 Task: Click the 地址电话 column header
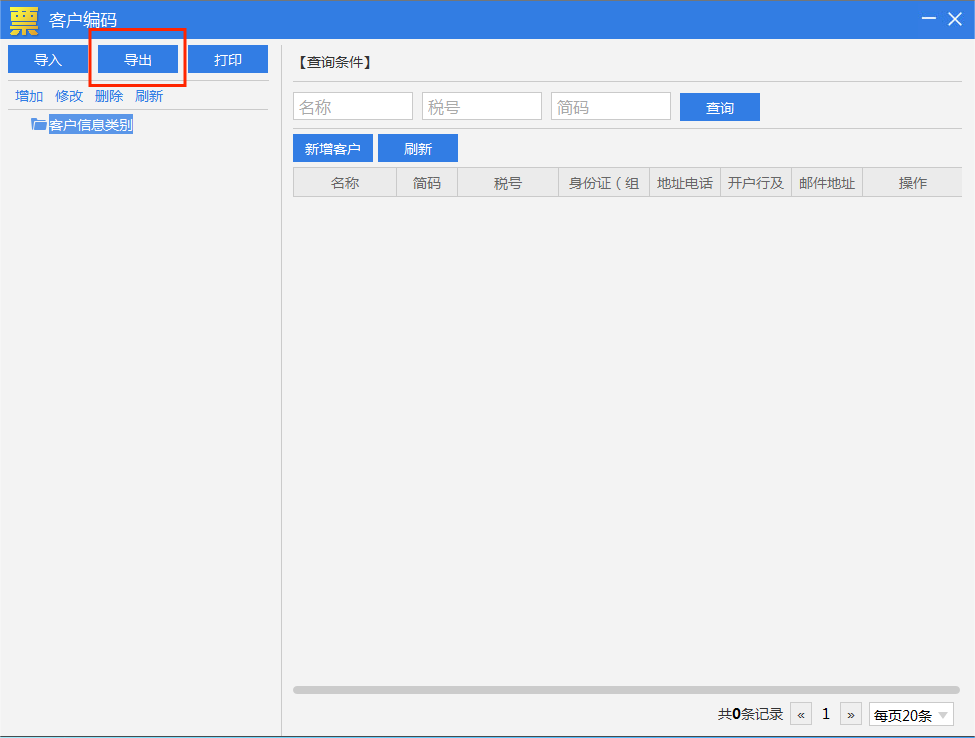coord(685,182)
